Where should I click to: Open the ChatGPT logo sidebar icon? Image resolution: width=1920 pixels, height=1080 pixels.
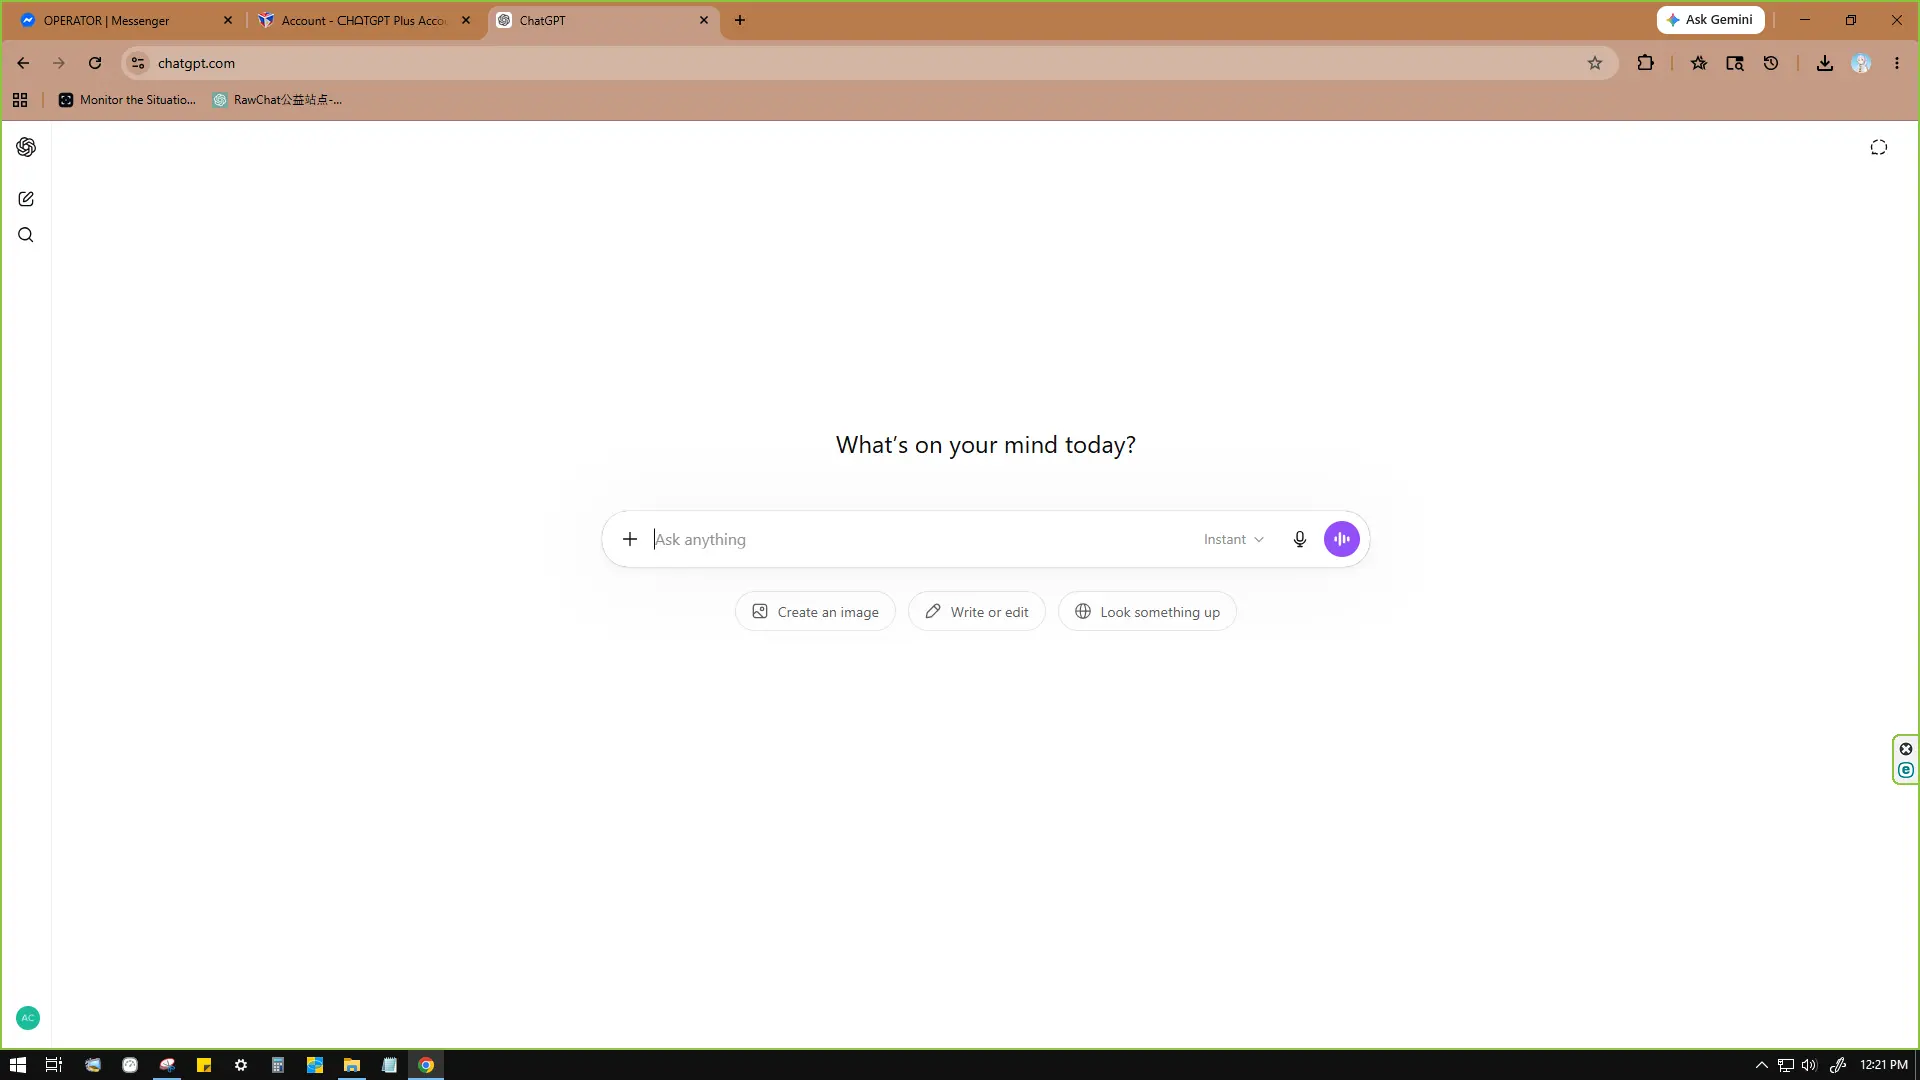tap(26, 147)
